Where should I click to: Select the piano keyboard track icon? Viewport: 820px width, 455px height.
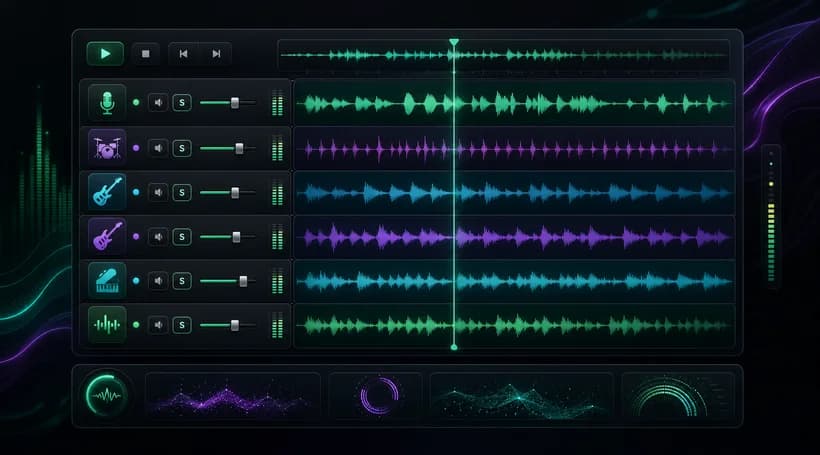[107, 281]
